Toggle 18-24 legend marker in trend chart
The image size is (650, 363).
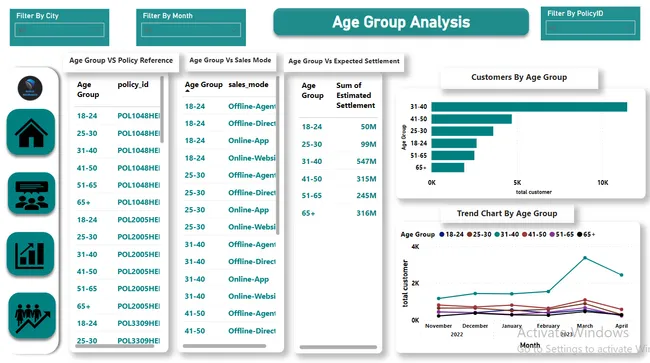442,235
